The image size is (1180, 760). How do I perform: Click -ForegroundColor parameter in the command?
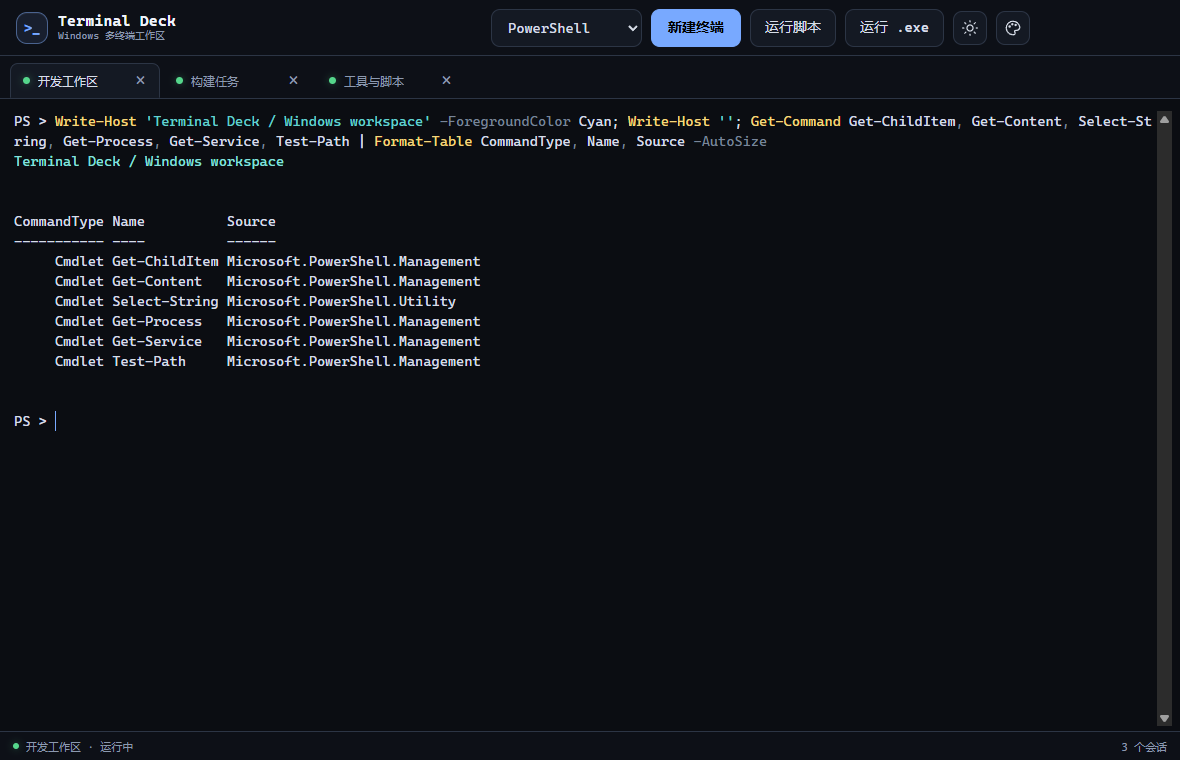coord(505,121)
